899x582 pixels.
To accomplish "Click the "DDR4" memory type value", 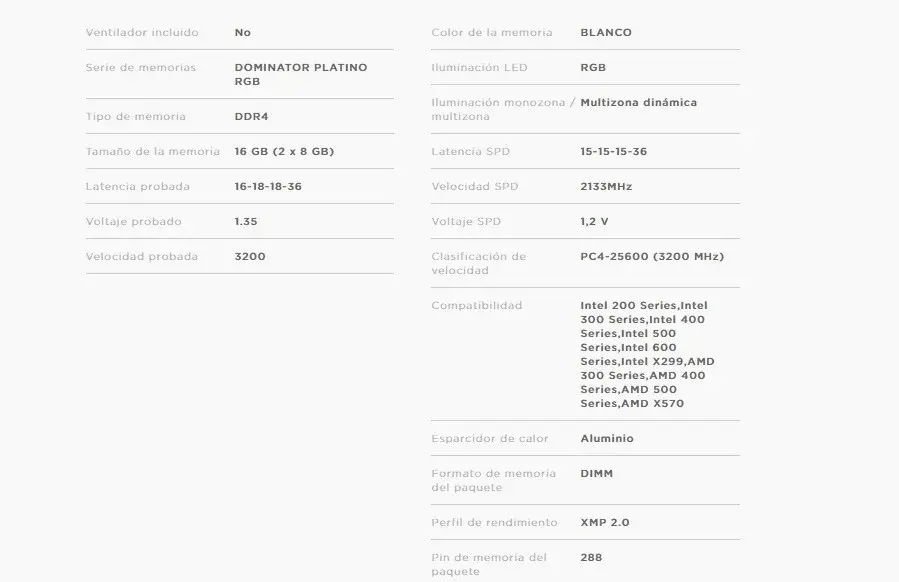I will tap(251, 117).
